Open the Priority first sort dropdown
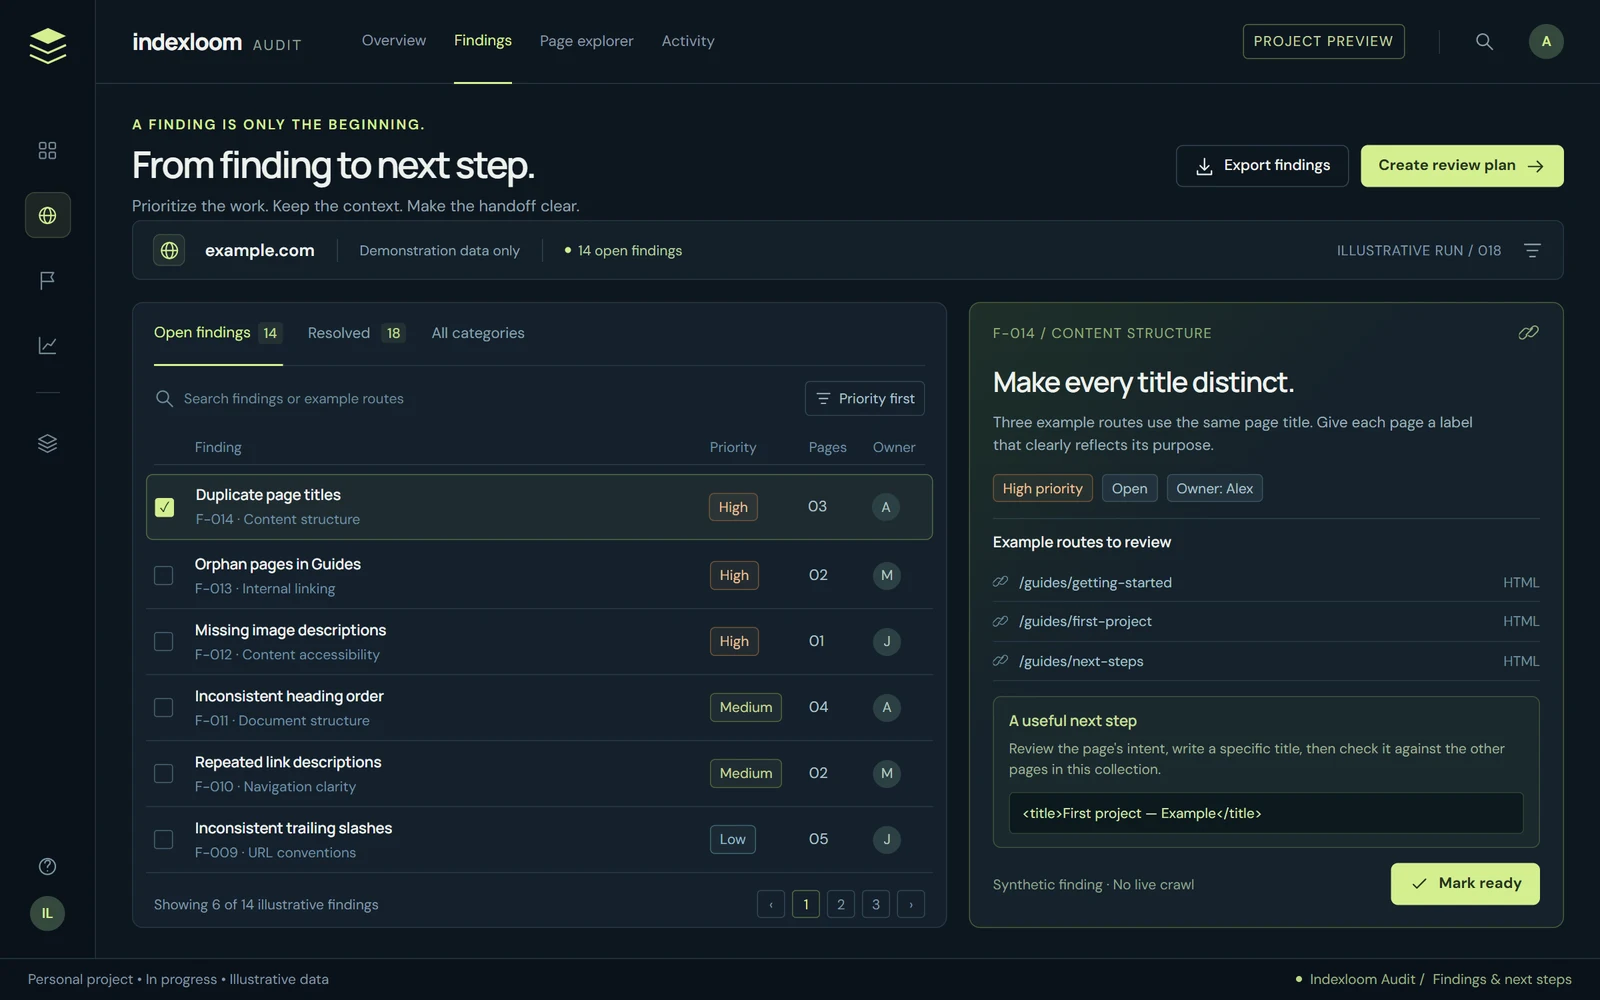Image resolution: width=1600 pixels, height=1000 pixels. pyautogui.click(x=865, y=398)
